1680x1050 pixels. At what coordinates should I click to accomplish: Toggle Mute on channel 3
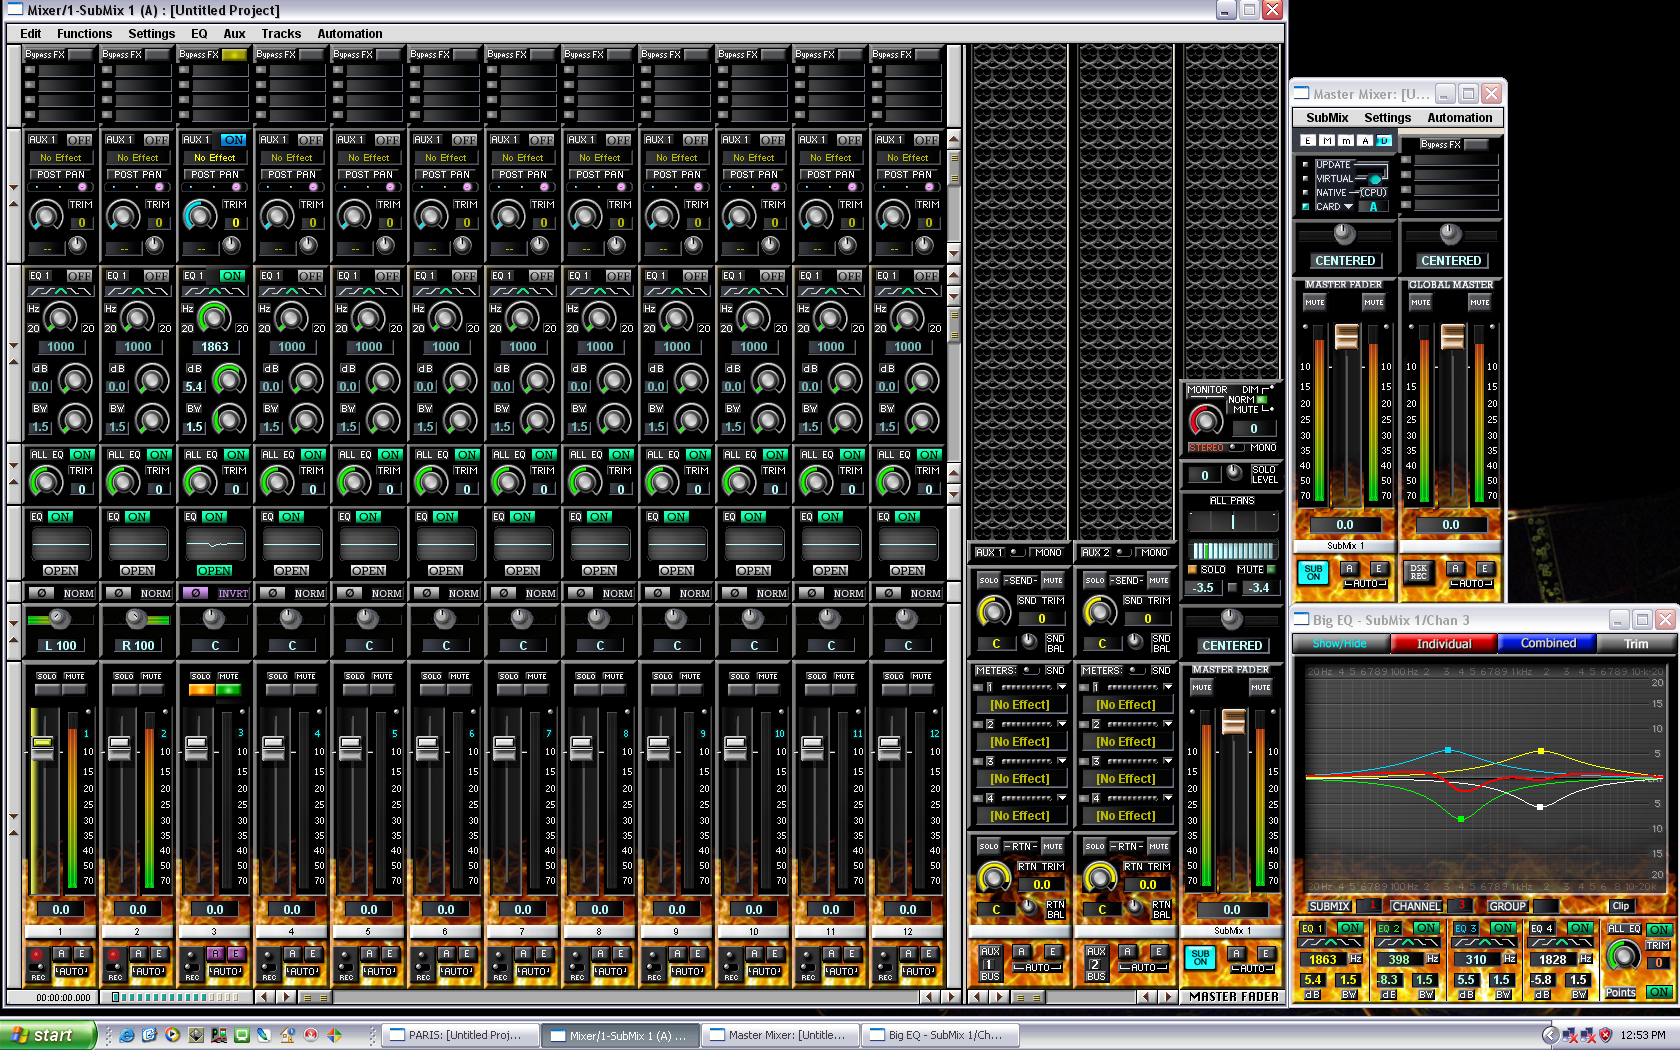(229, 690)
